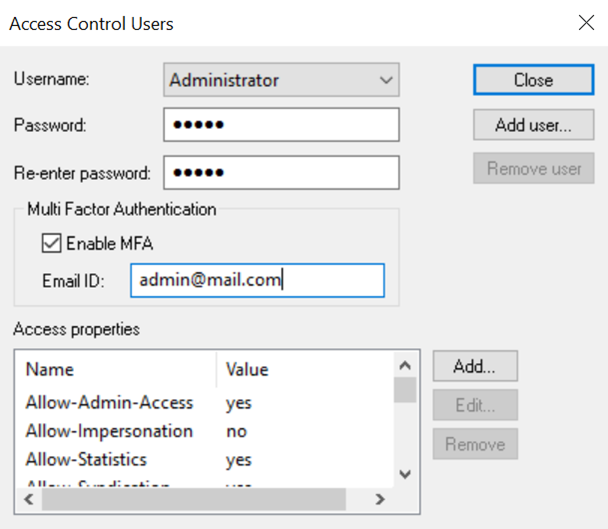Open the Username dropdown
This screenshot has width=608, height=529.
pyautogui.click(x=281, y=80)
